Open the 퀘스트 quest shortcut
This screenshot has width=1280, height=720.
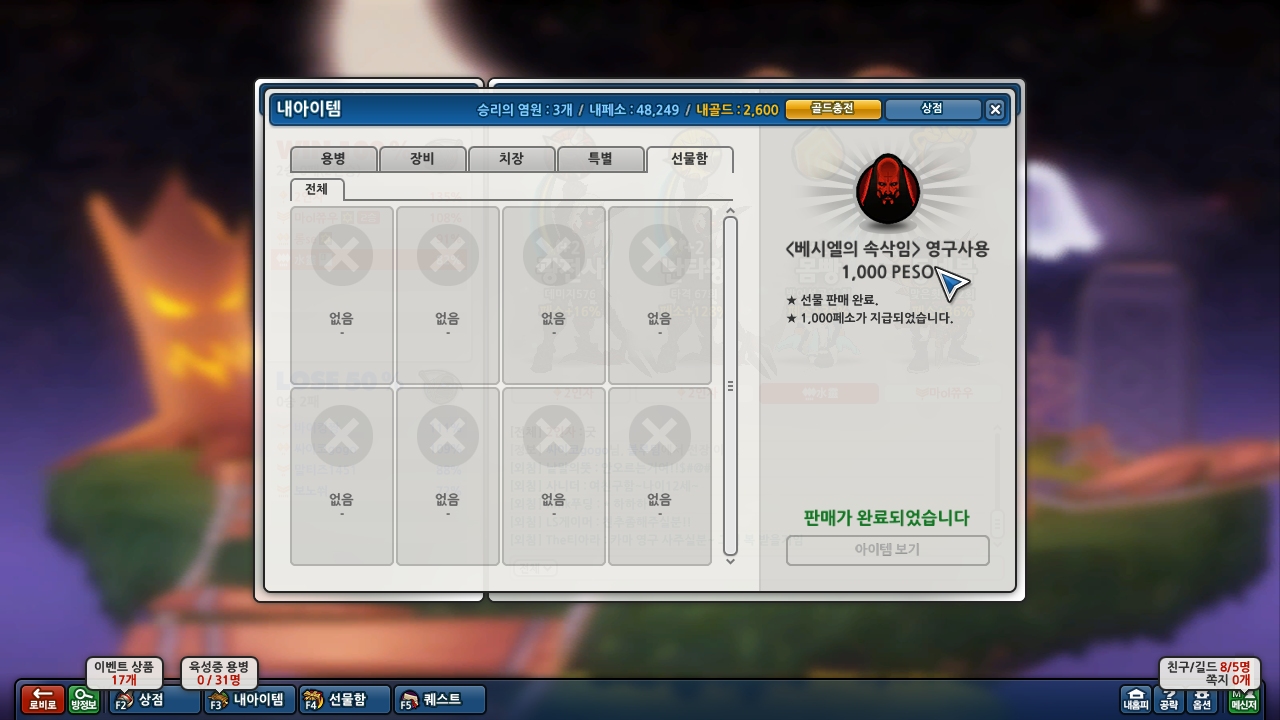(x=440, y=699)
